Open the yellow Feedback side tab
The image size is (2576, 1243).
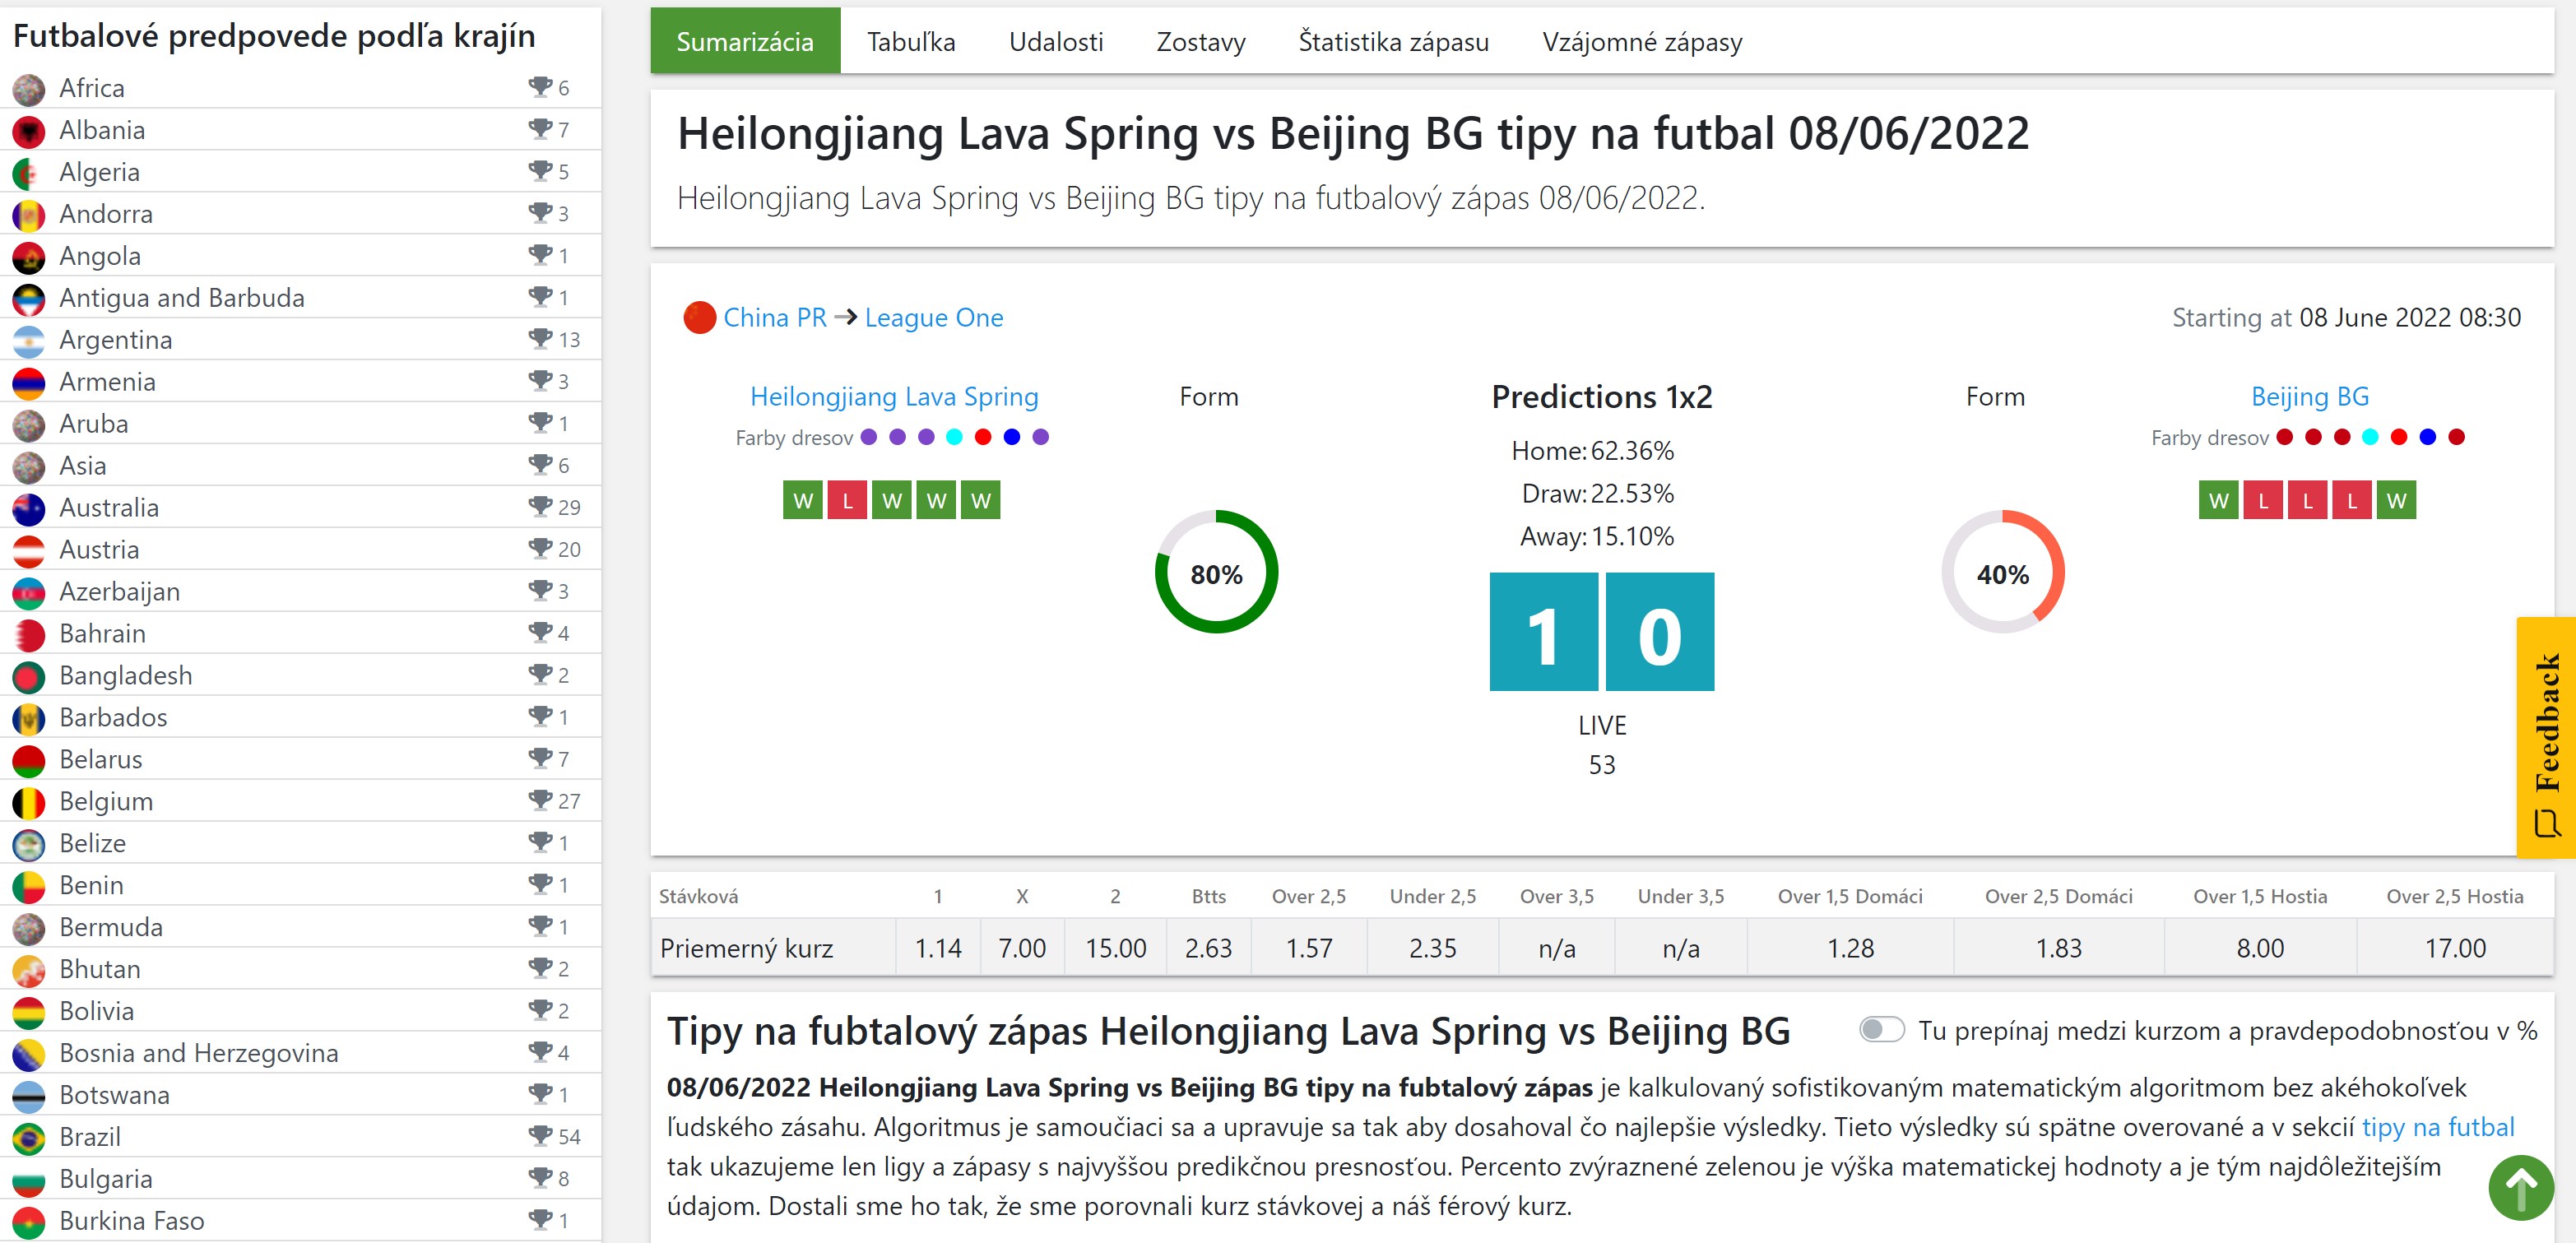pos(2545,737)
